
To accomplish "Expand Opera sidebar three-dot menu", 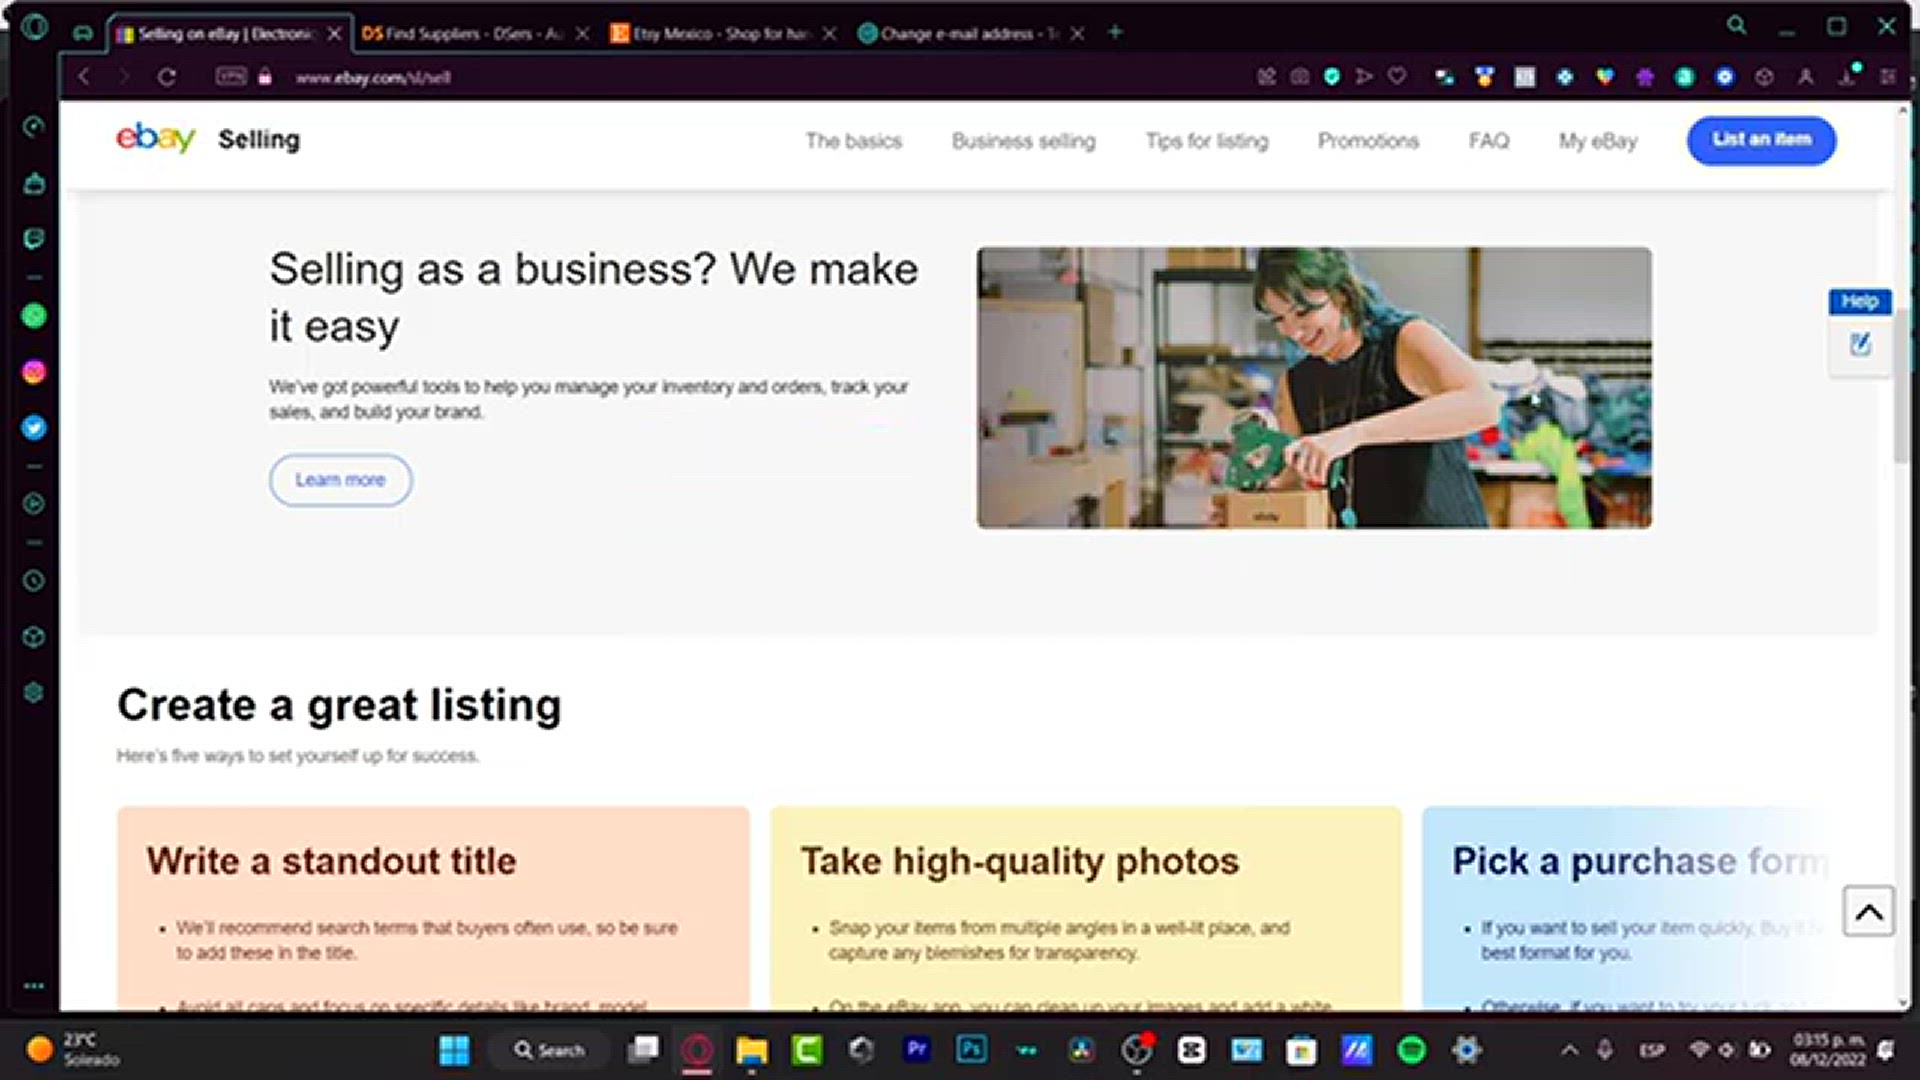I will (x=34, y=986).
